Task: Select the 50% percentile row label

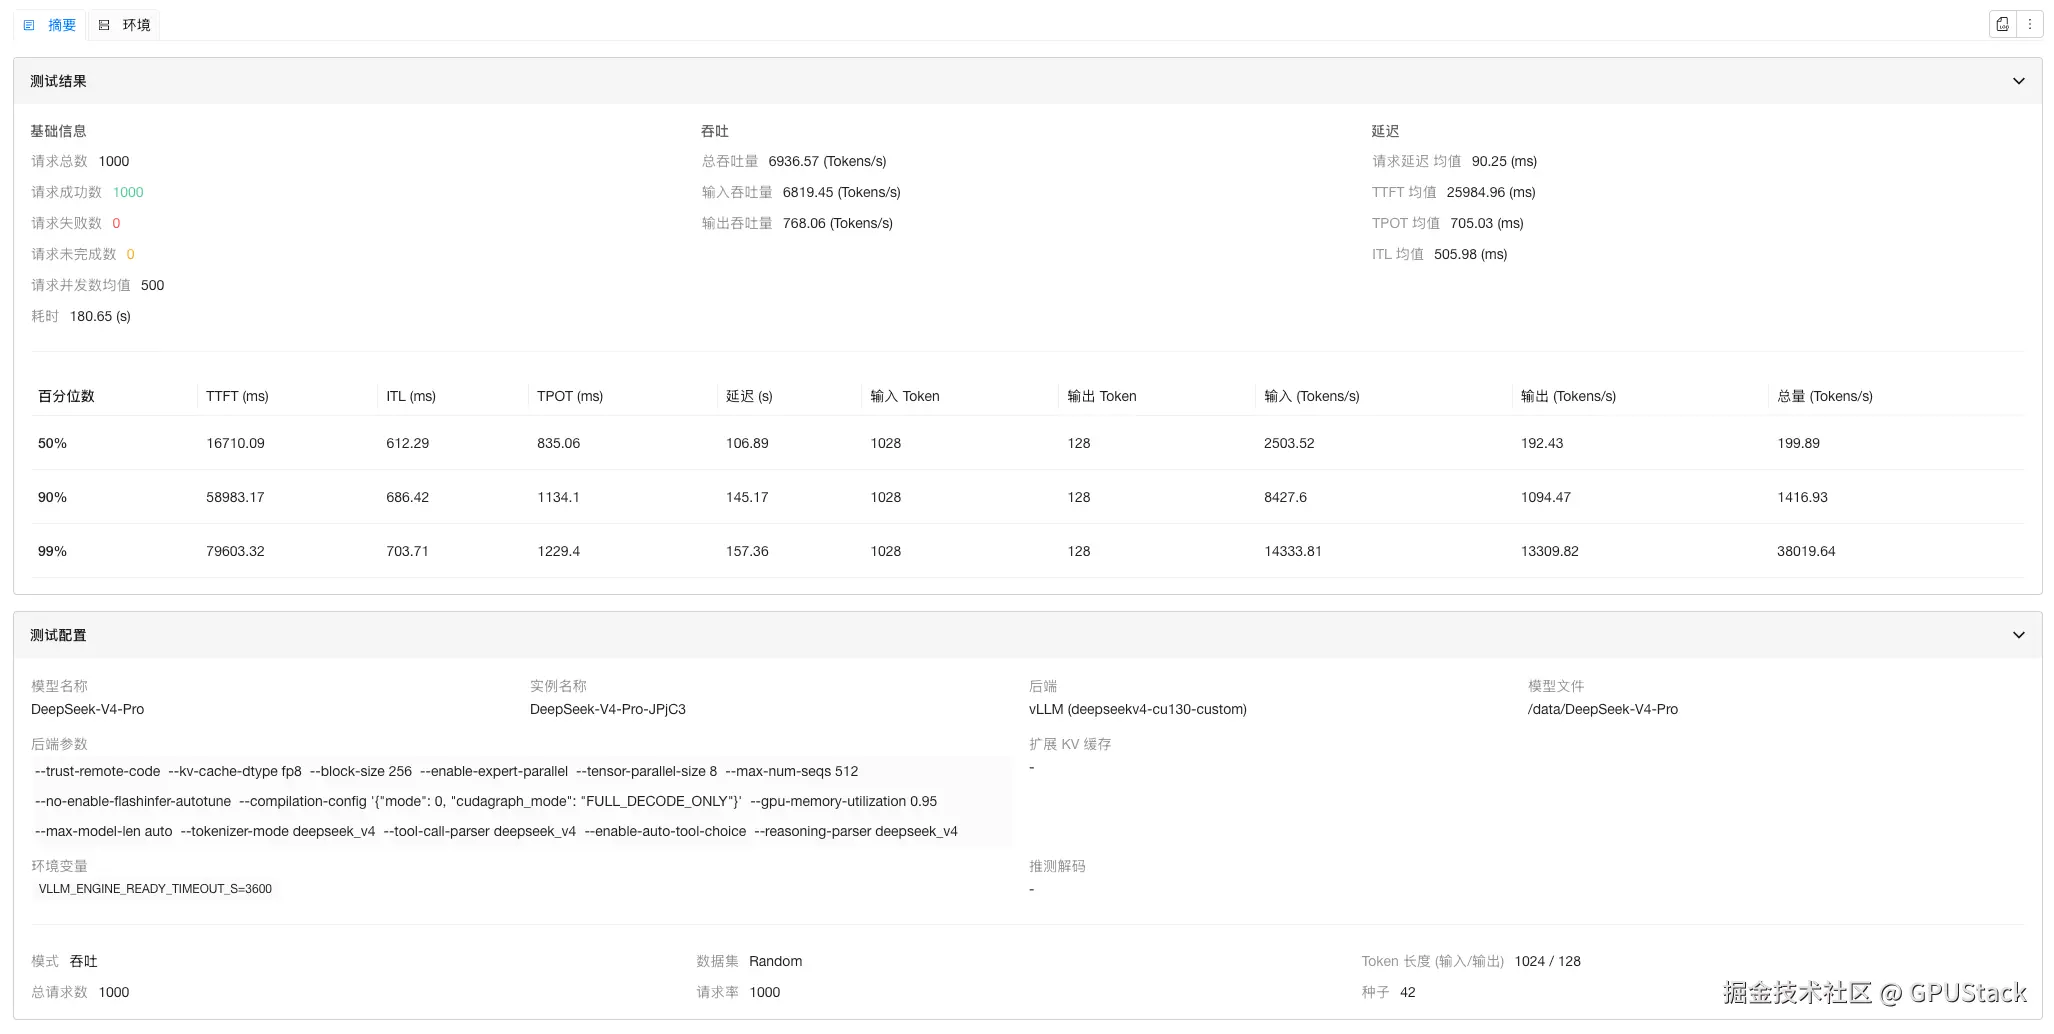Action: [x=52, y=443]
